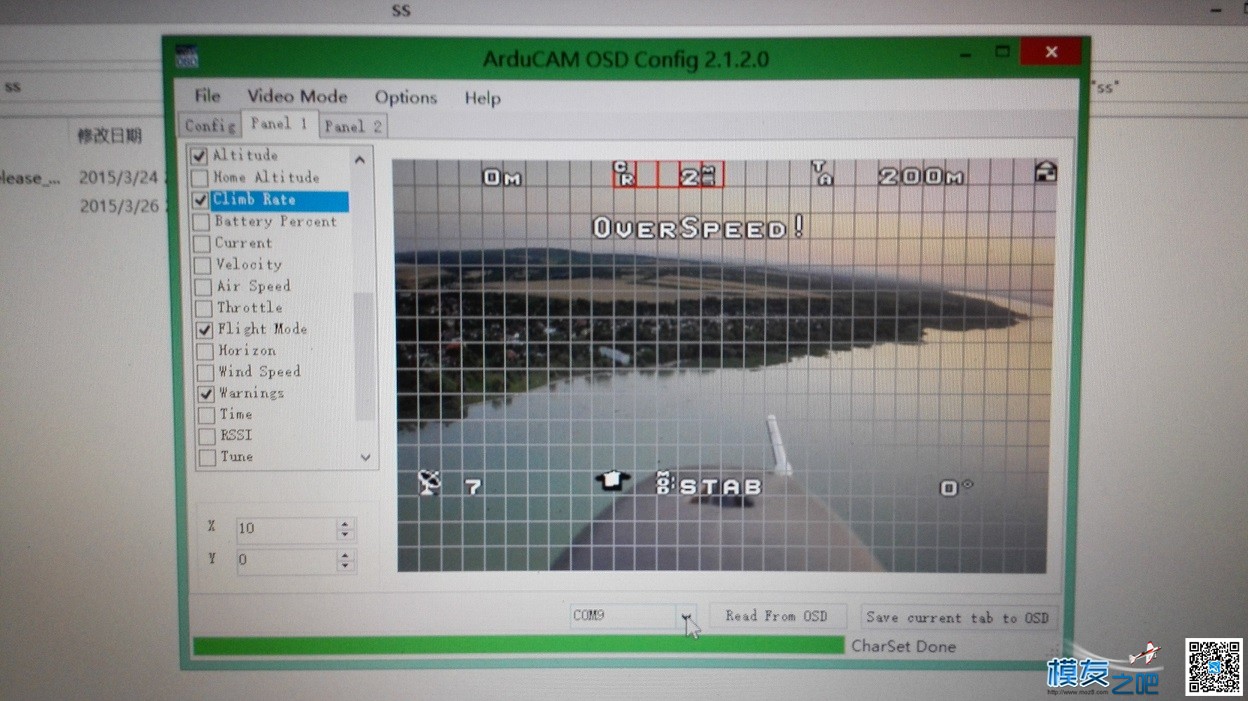Uncheck the Climb Rate checkbox
The width and height of the screenshot is (1248, 701).
click(201, 200)
